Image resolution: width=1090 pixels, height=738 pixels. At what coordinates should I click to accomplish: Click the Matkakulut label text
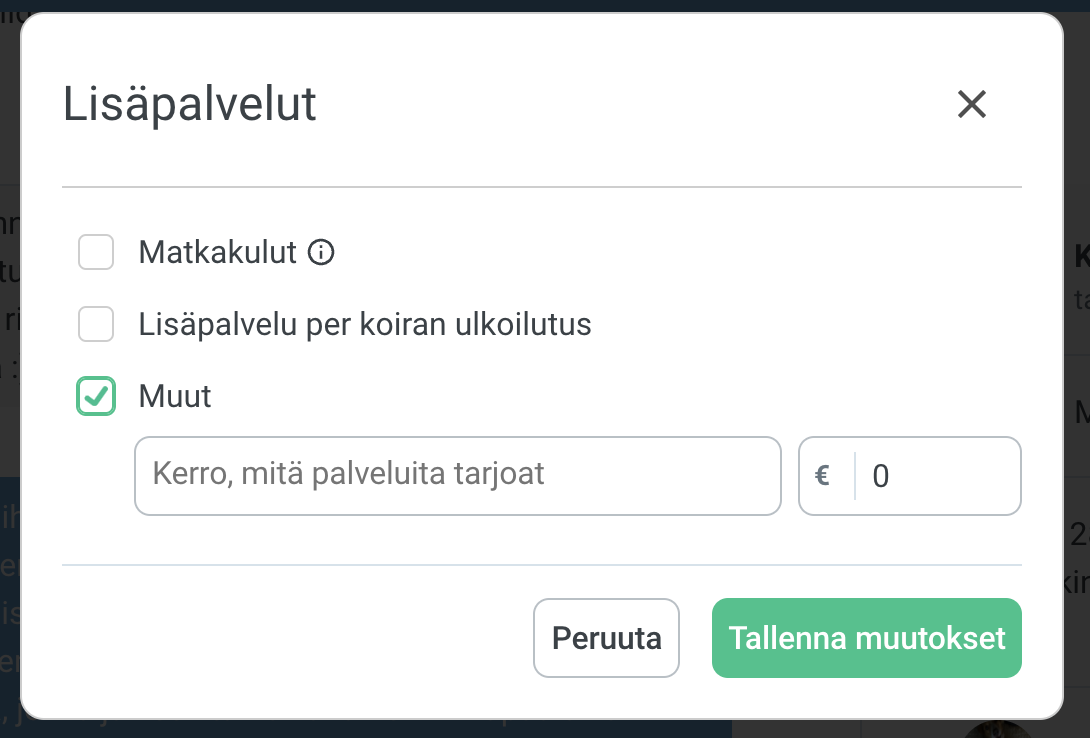pyautogui.click(x=218, y=252)
